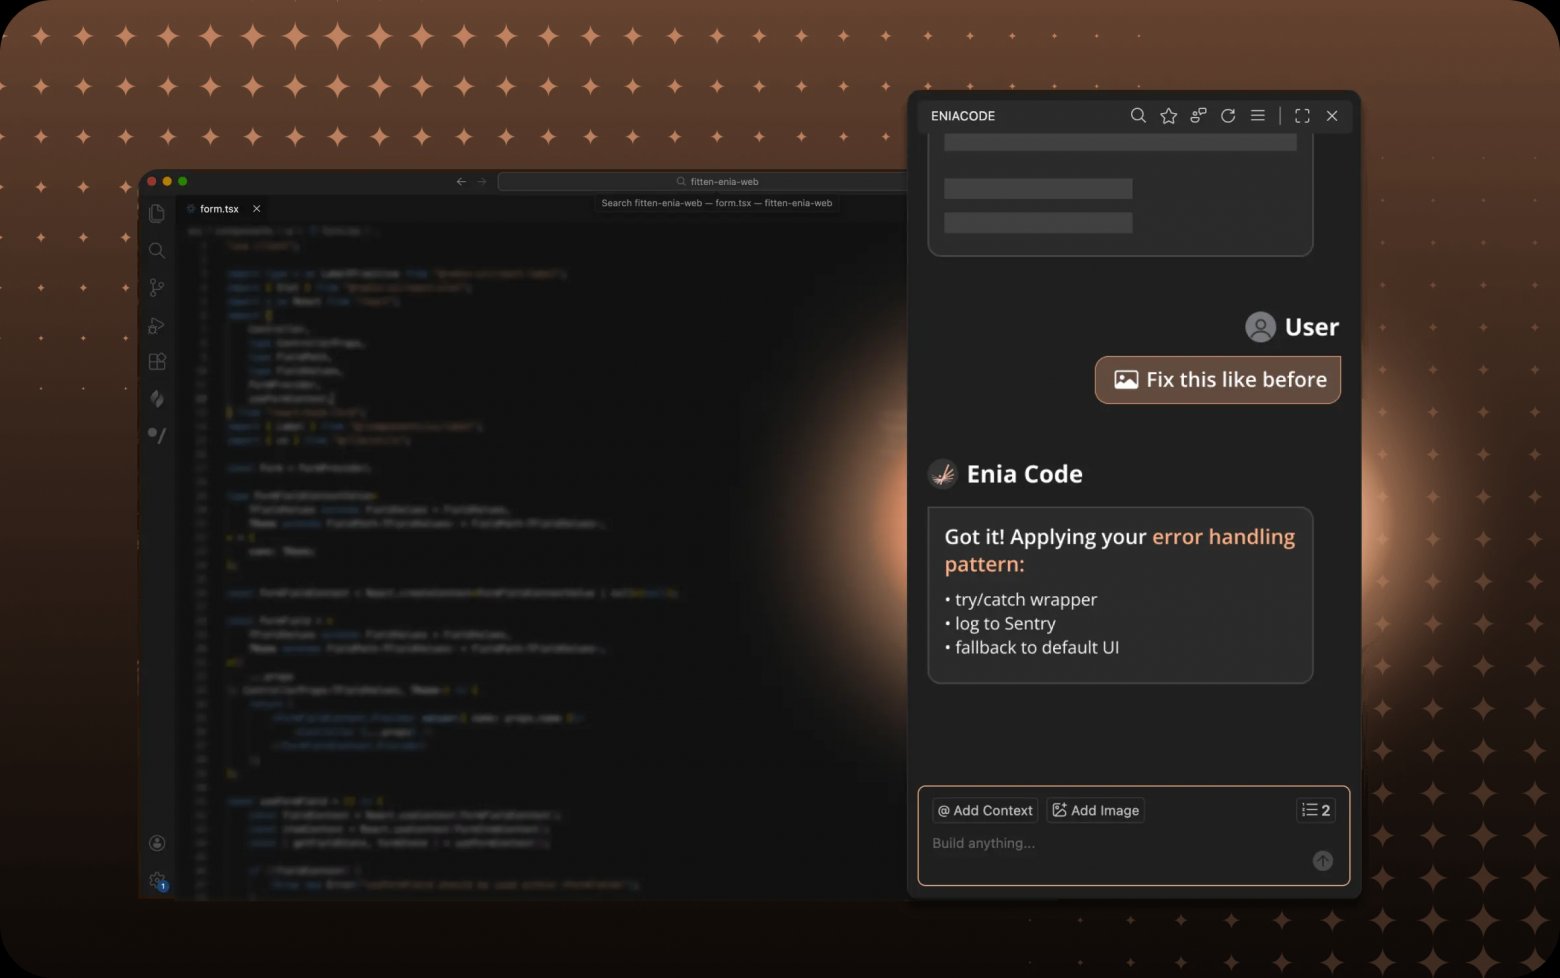Close the ENIACODE panel

click(x=1332, y=116)
